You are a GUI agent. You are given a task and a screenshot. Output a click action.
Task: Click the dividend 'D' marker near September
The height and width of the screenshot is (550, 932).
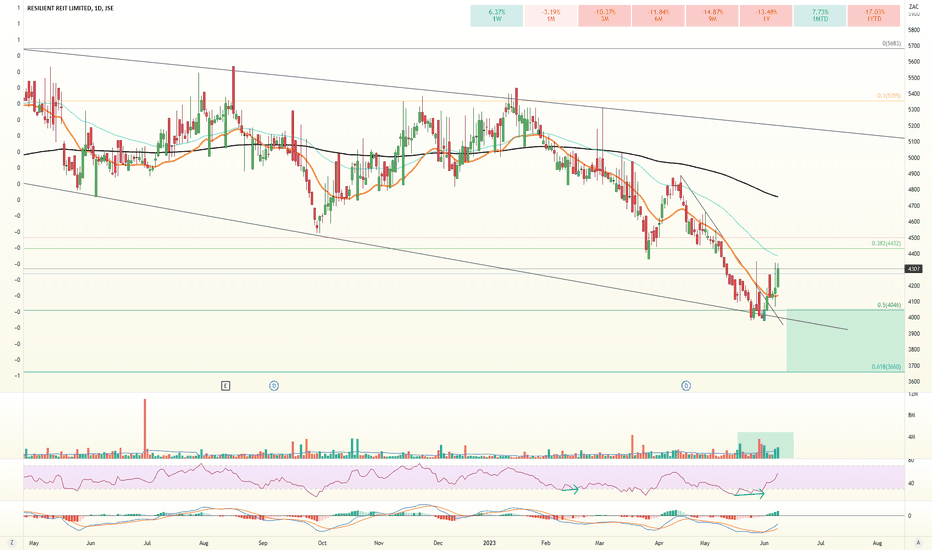click(274, 386)
